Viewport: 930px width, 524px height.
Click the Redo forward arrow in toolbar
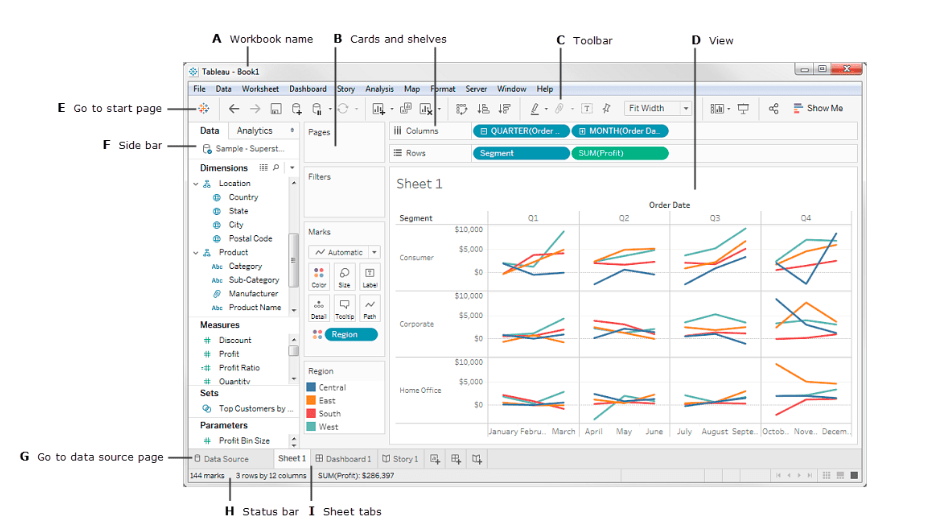coord(255,109)
